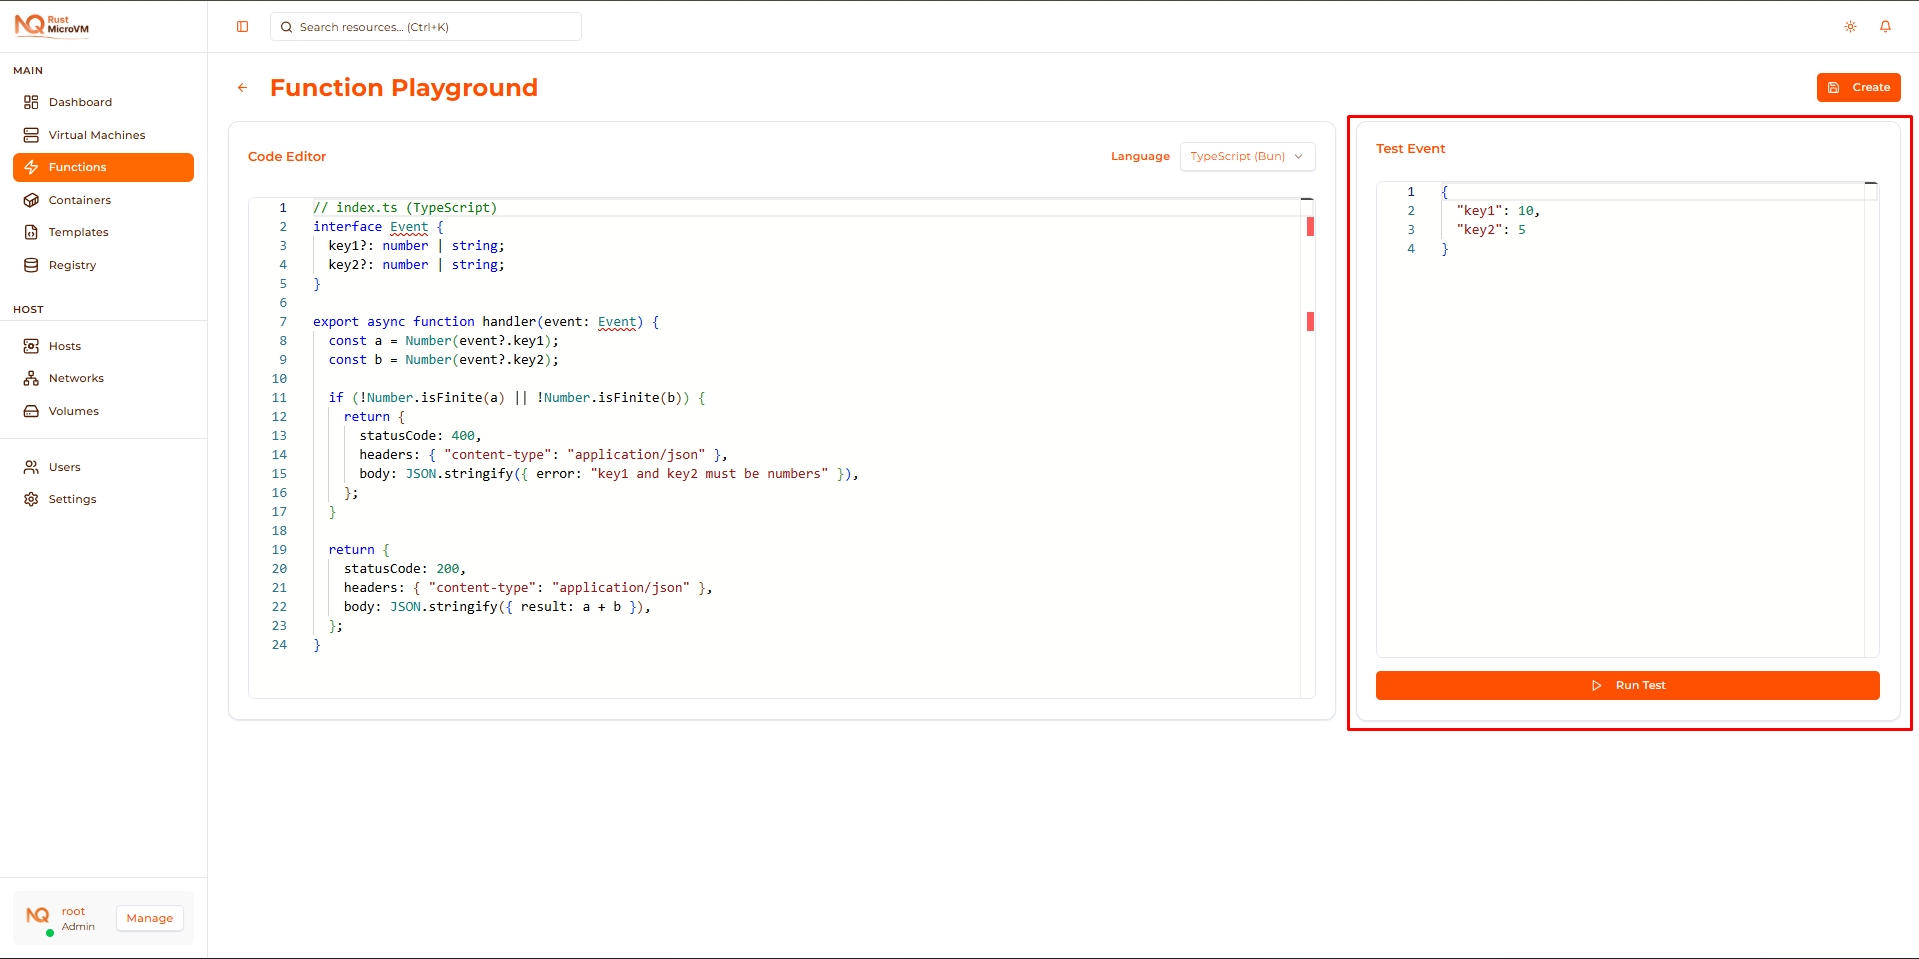Viewport: 1919px width, 959px height.
Task: Click the Rust MicroVM logo
Action: pos(52,24)
